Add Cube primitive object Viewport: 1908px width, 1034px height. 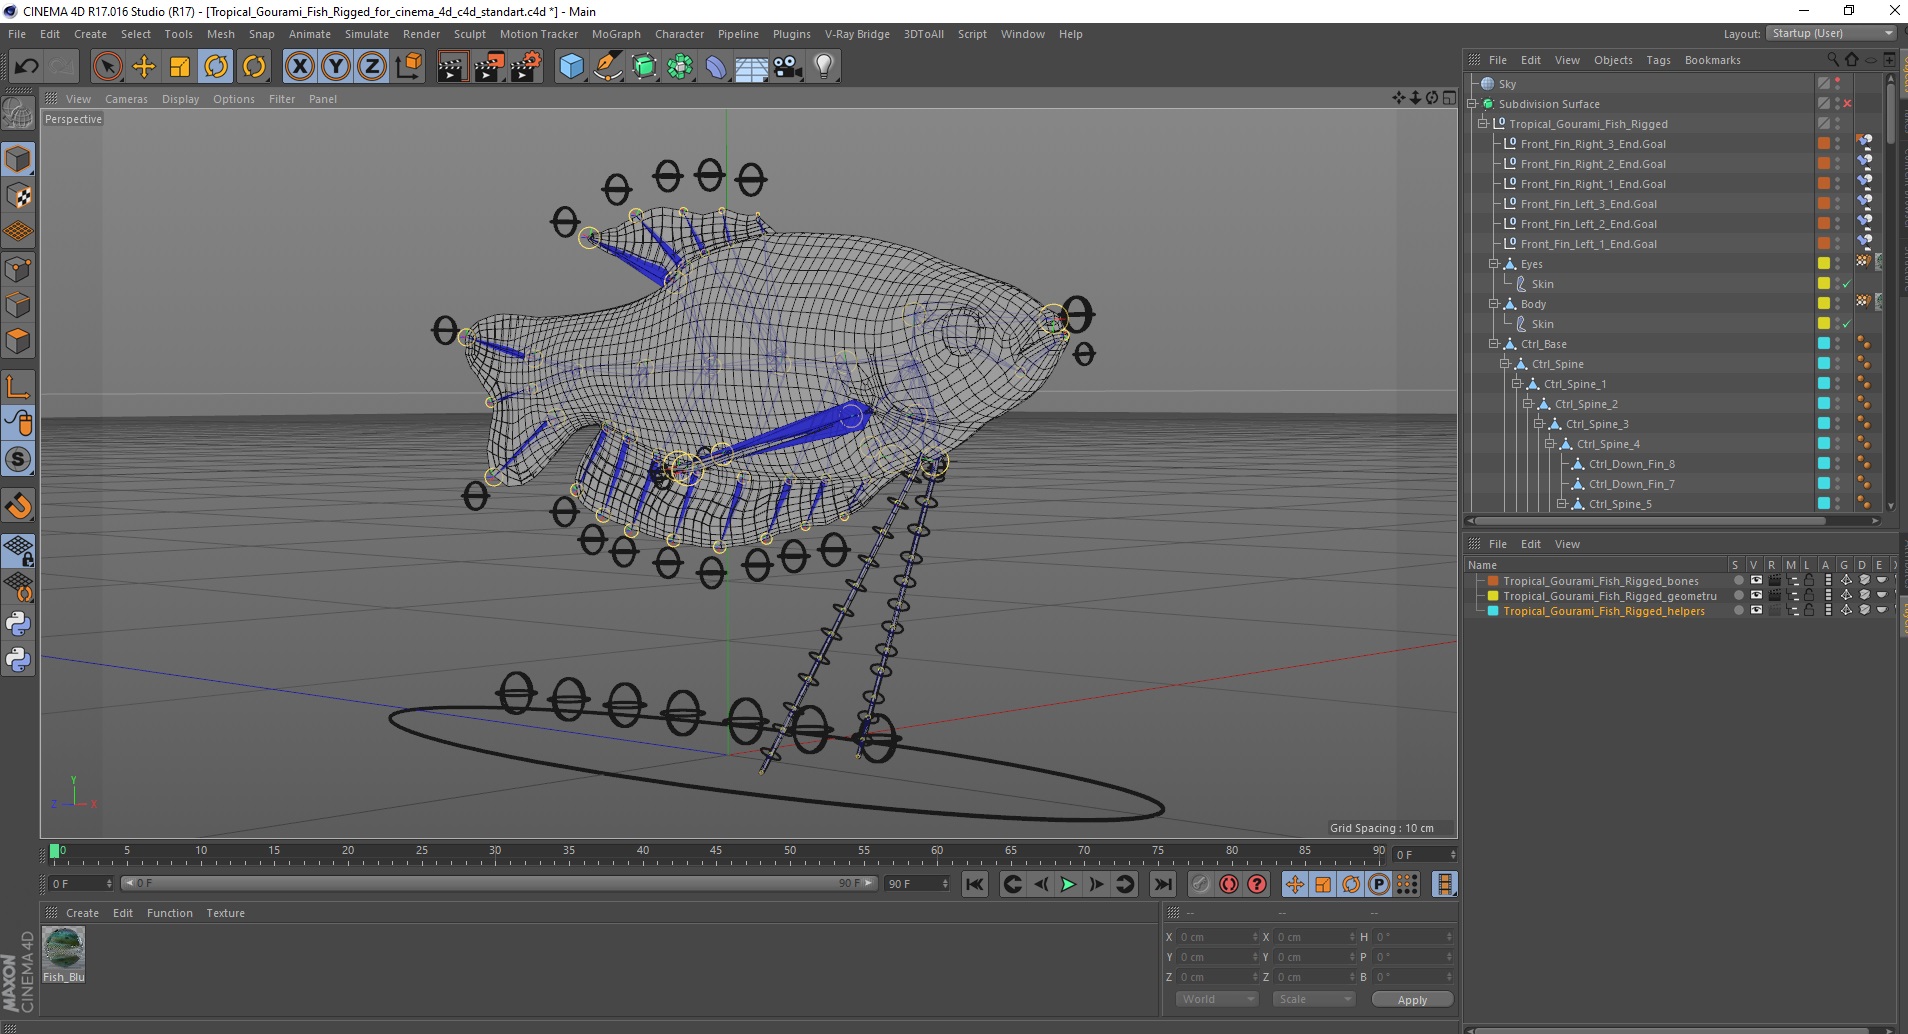pos(571,66)
